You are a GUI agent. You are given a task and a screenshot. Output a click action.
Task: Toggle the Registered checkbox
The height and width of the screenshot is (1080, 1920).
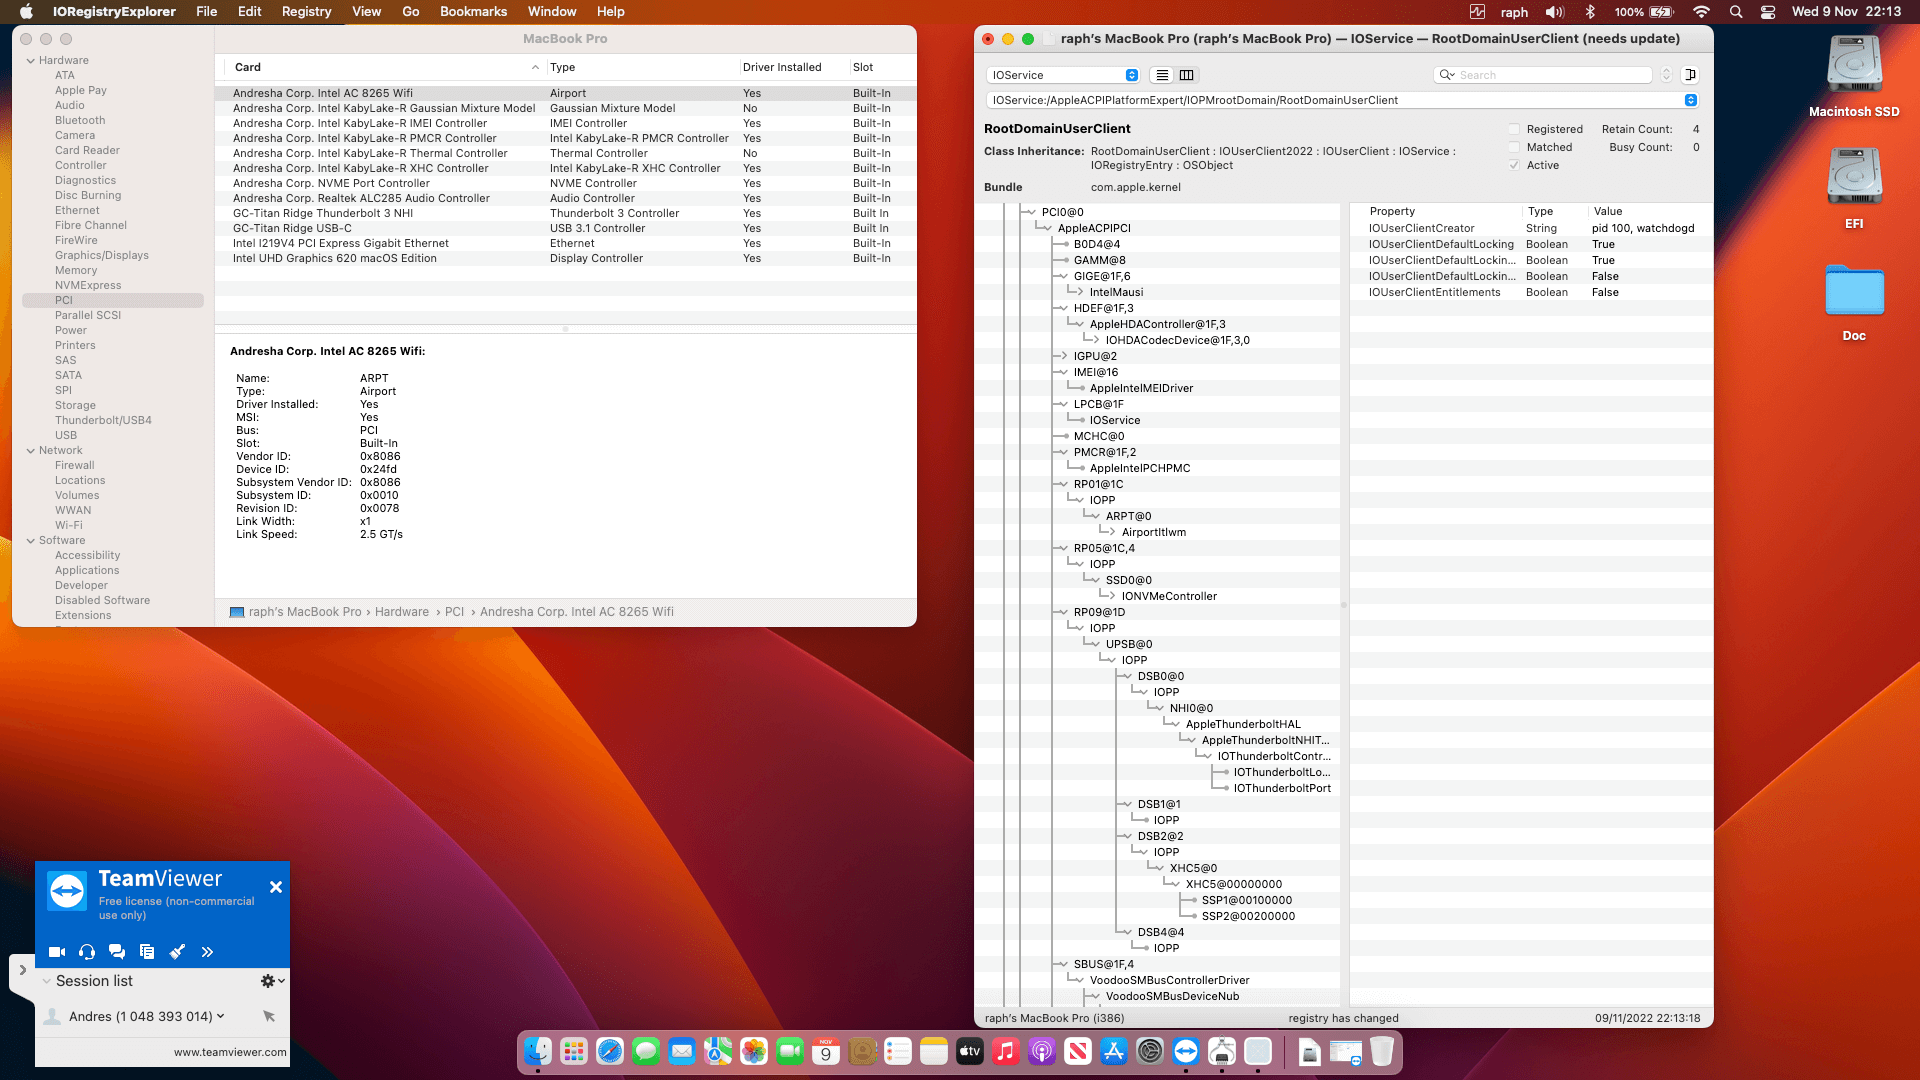coord(1514,129)
